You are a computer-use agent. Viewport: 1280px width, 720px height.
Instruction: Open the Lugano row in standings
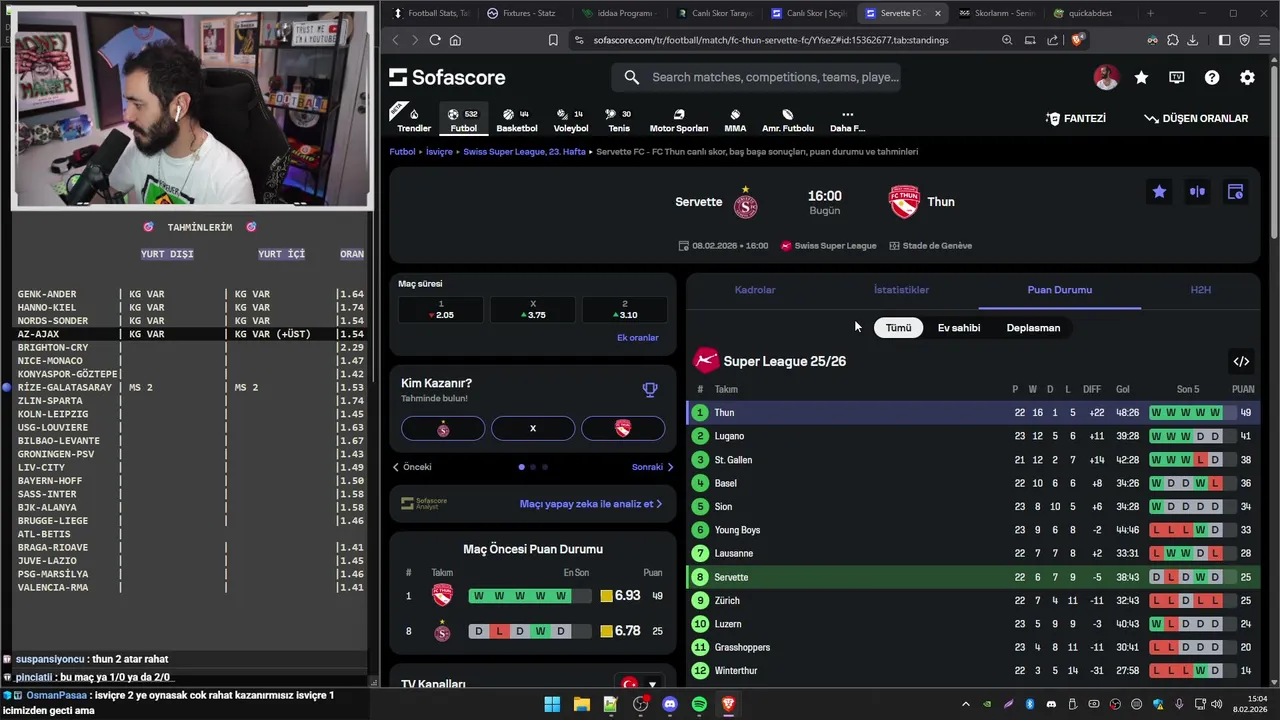pos(973,436)
